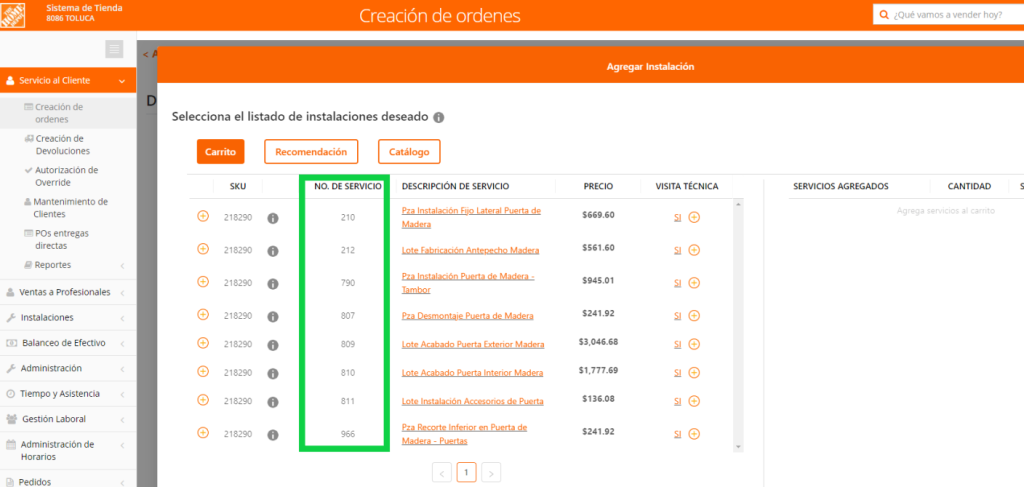Open Pza Instalación Fijo Lateral Puerta link

[x=471, y=217]
